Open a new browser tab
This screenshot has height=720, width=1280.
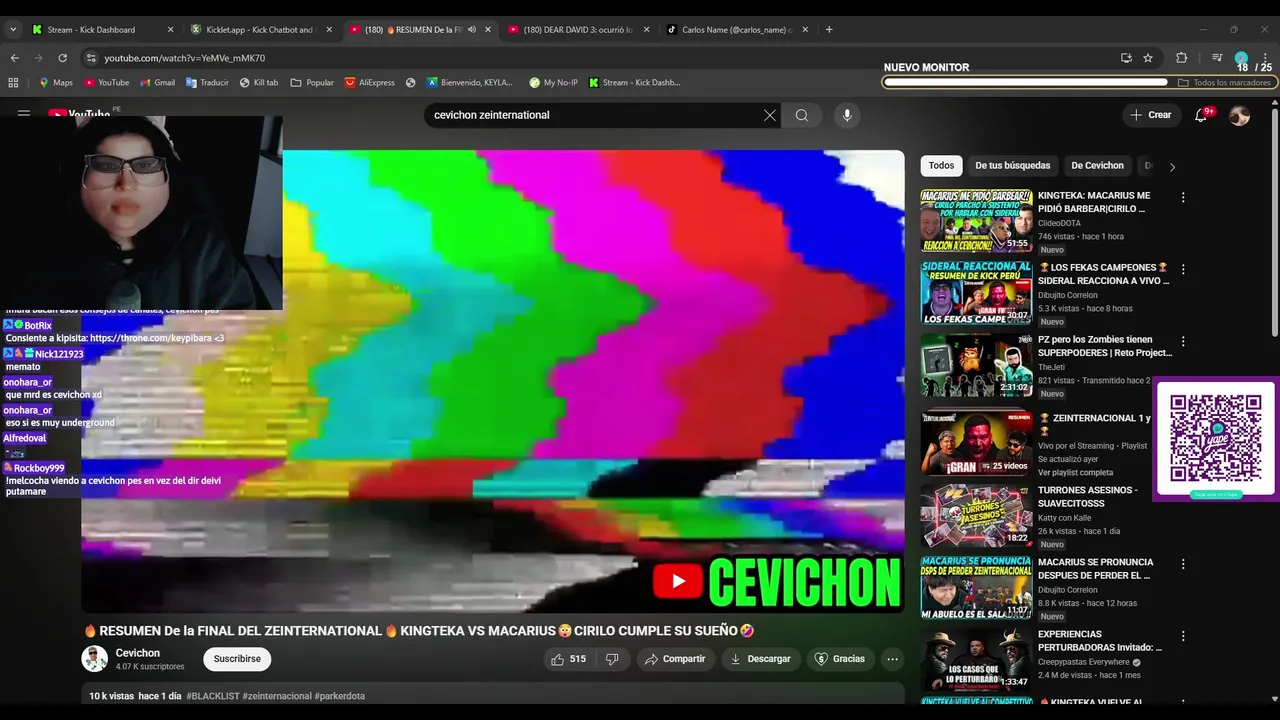(x=829, y=29)
